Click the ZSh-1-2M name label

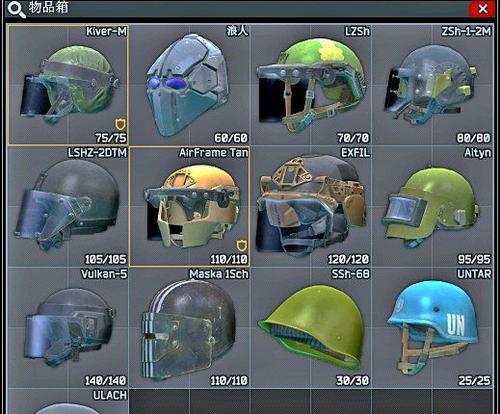pyautogui.click(x=466, y=31)
